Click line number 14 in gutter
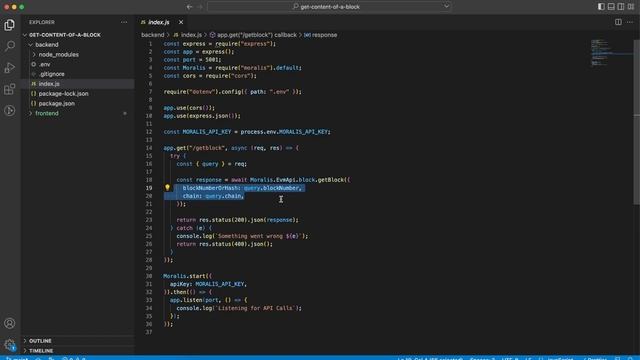 (149, 148)
